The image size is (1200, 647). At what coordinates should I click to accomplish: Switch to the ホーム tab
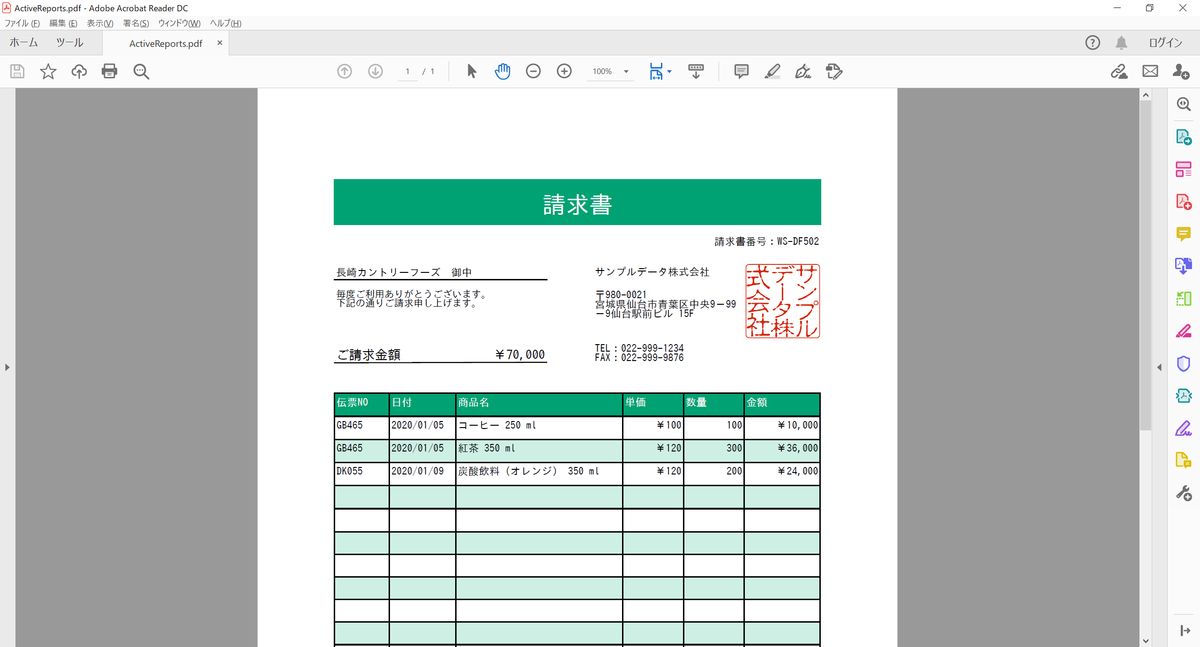click(24, 43)
